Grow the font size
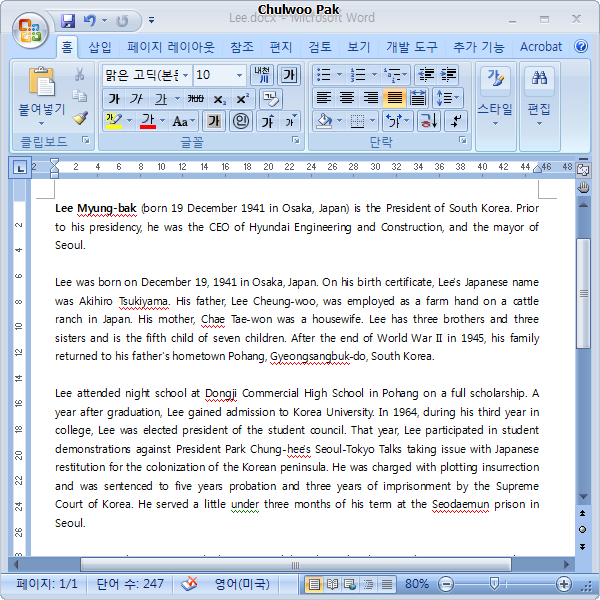Screen dimensions: 600x600 pos(267,122)
